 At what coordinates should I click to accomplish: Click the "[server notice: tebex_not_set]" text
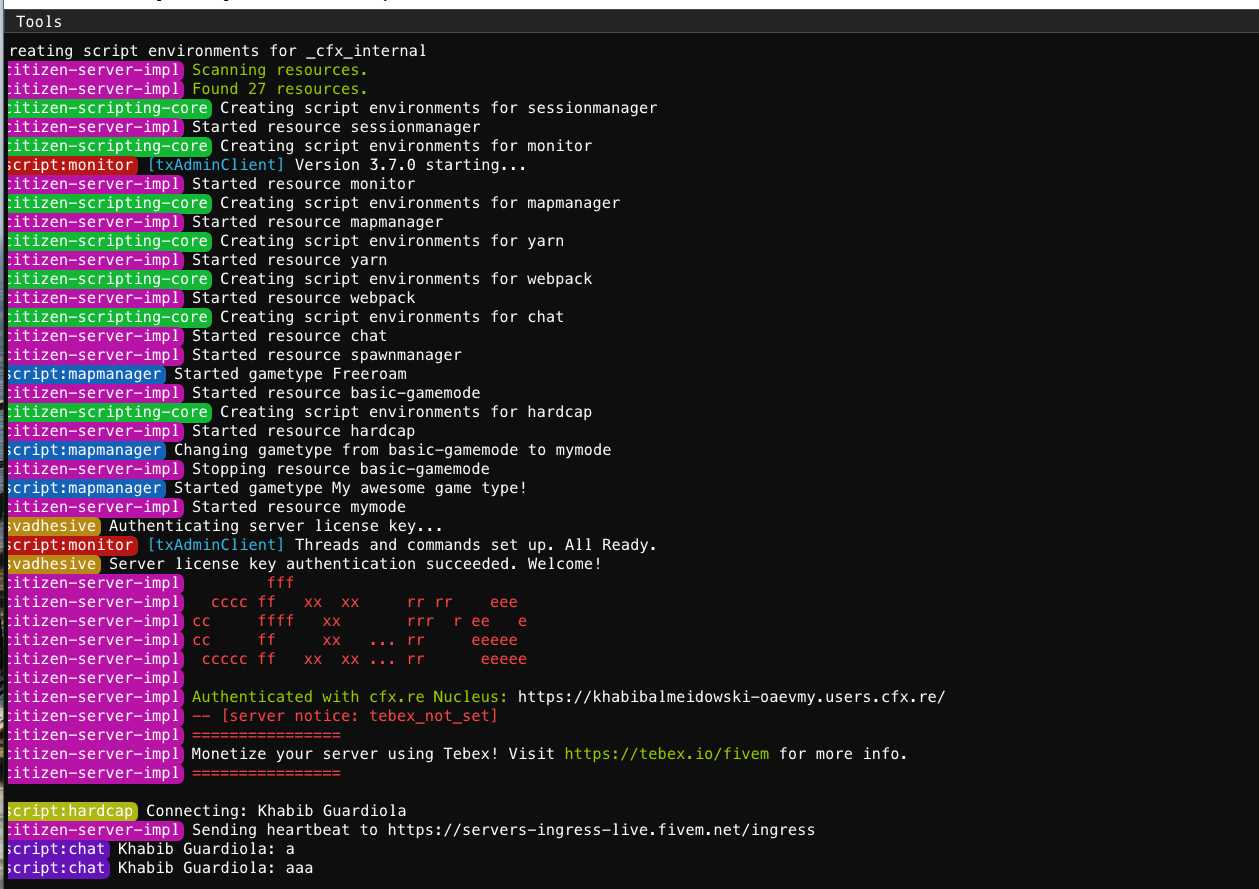(344, 716)
